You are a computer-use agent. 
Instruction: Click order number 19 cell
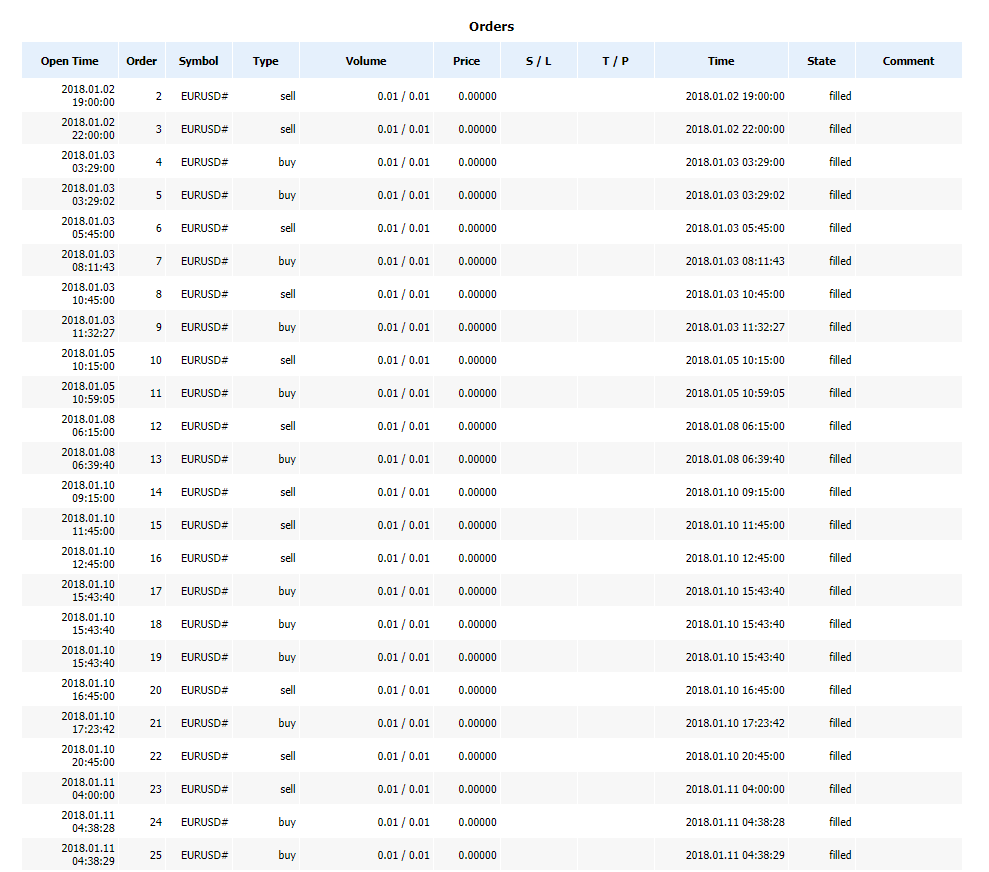[142, 657]
